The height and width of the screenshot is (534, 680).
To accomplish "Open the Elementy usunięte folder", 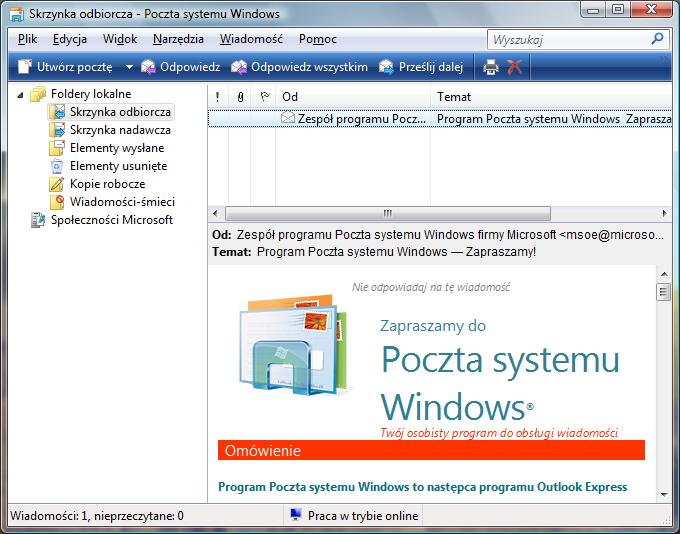I will [118, 166].
